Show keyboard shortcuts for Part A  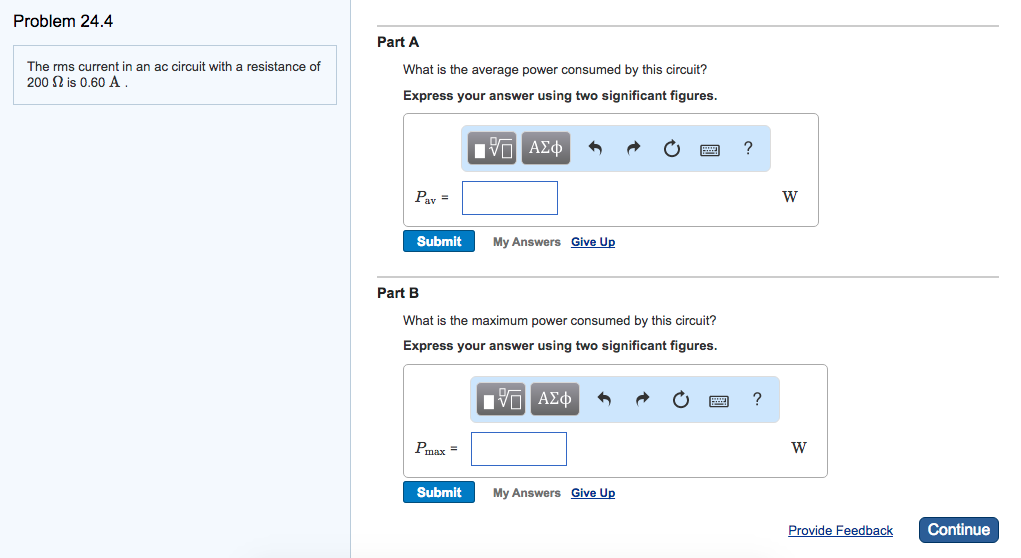[710, 150]
